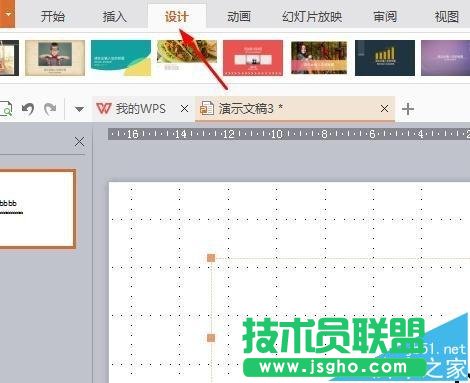This screenshot has width=470, height=383.
Task: Apply the purple gradient design template
Action: click(445, 58)
